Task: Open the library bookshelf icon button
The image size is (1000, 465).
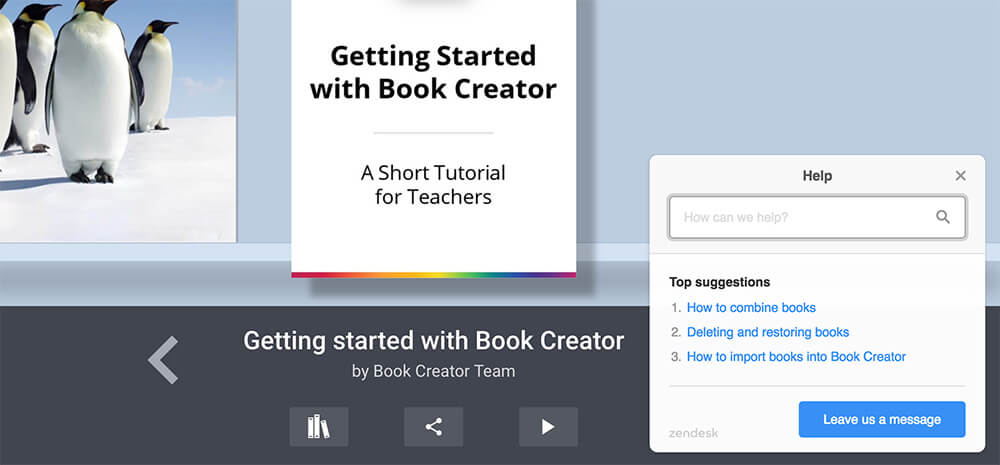Action: click(x=318, y=427)
